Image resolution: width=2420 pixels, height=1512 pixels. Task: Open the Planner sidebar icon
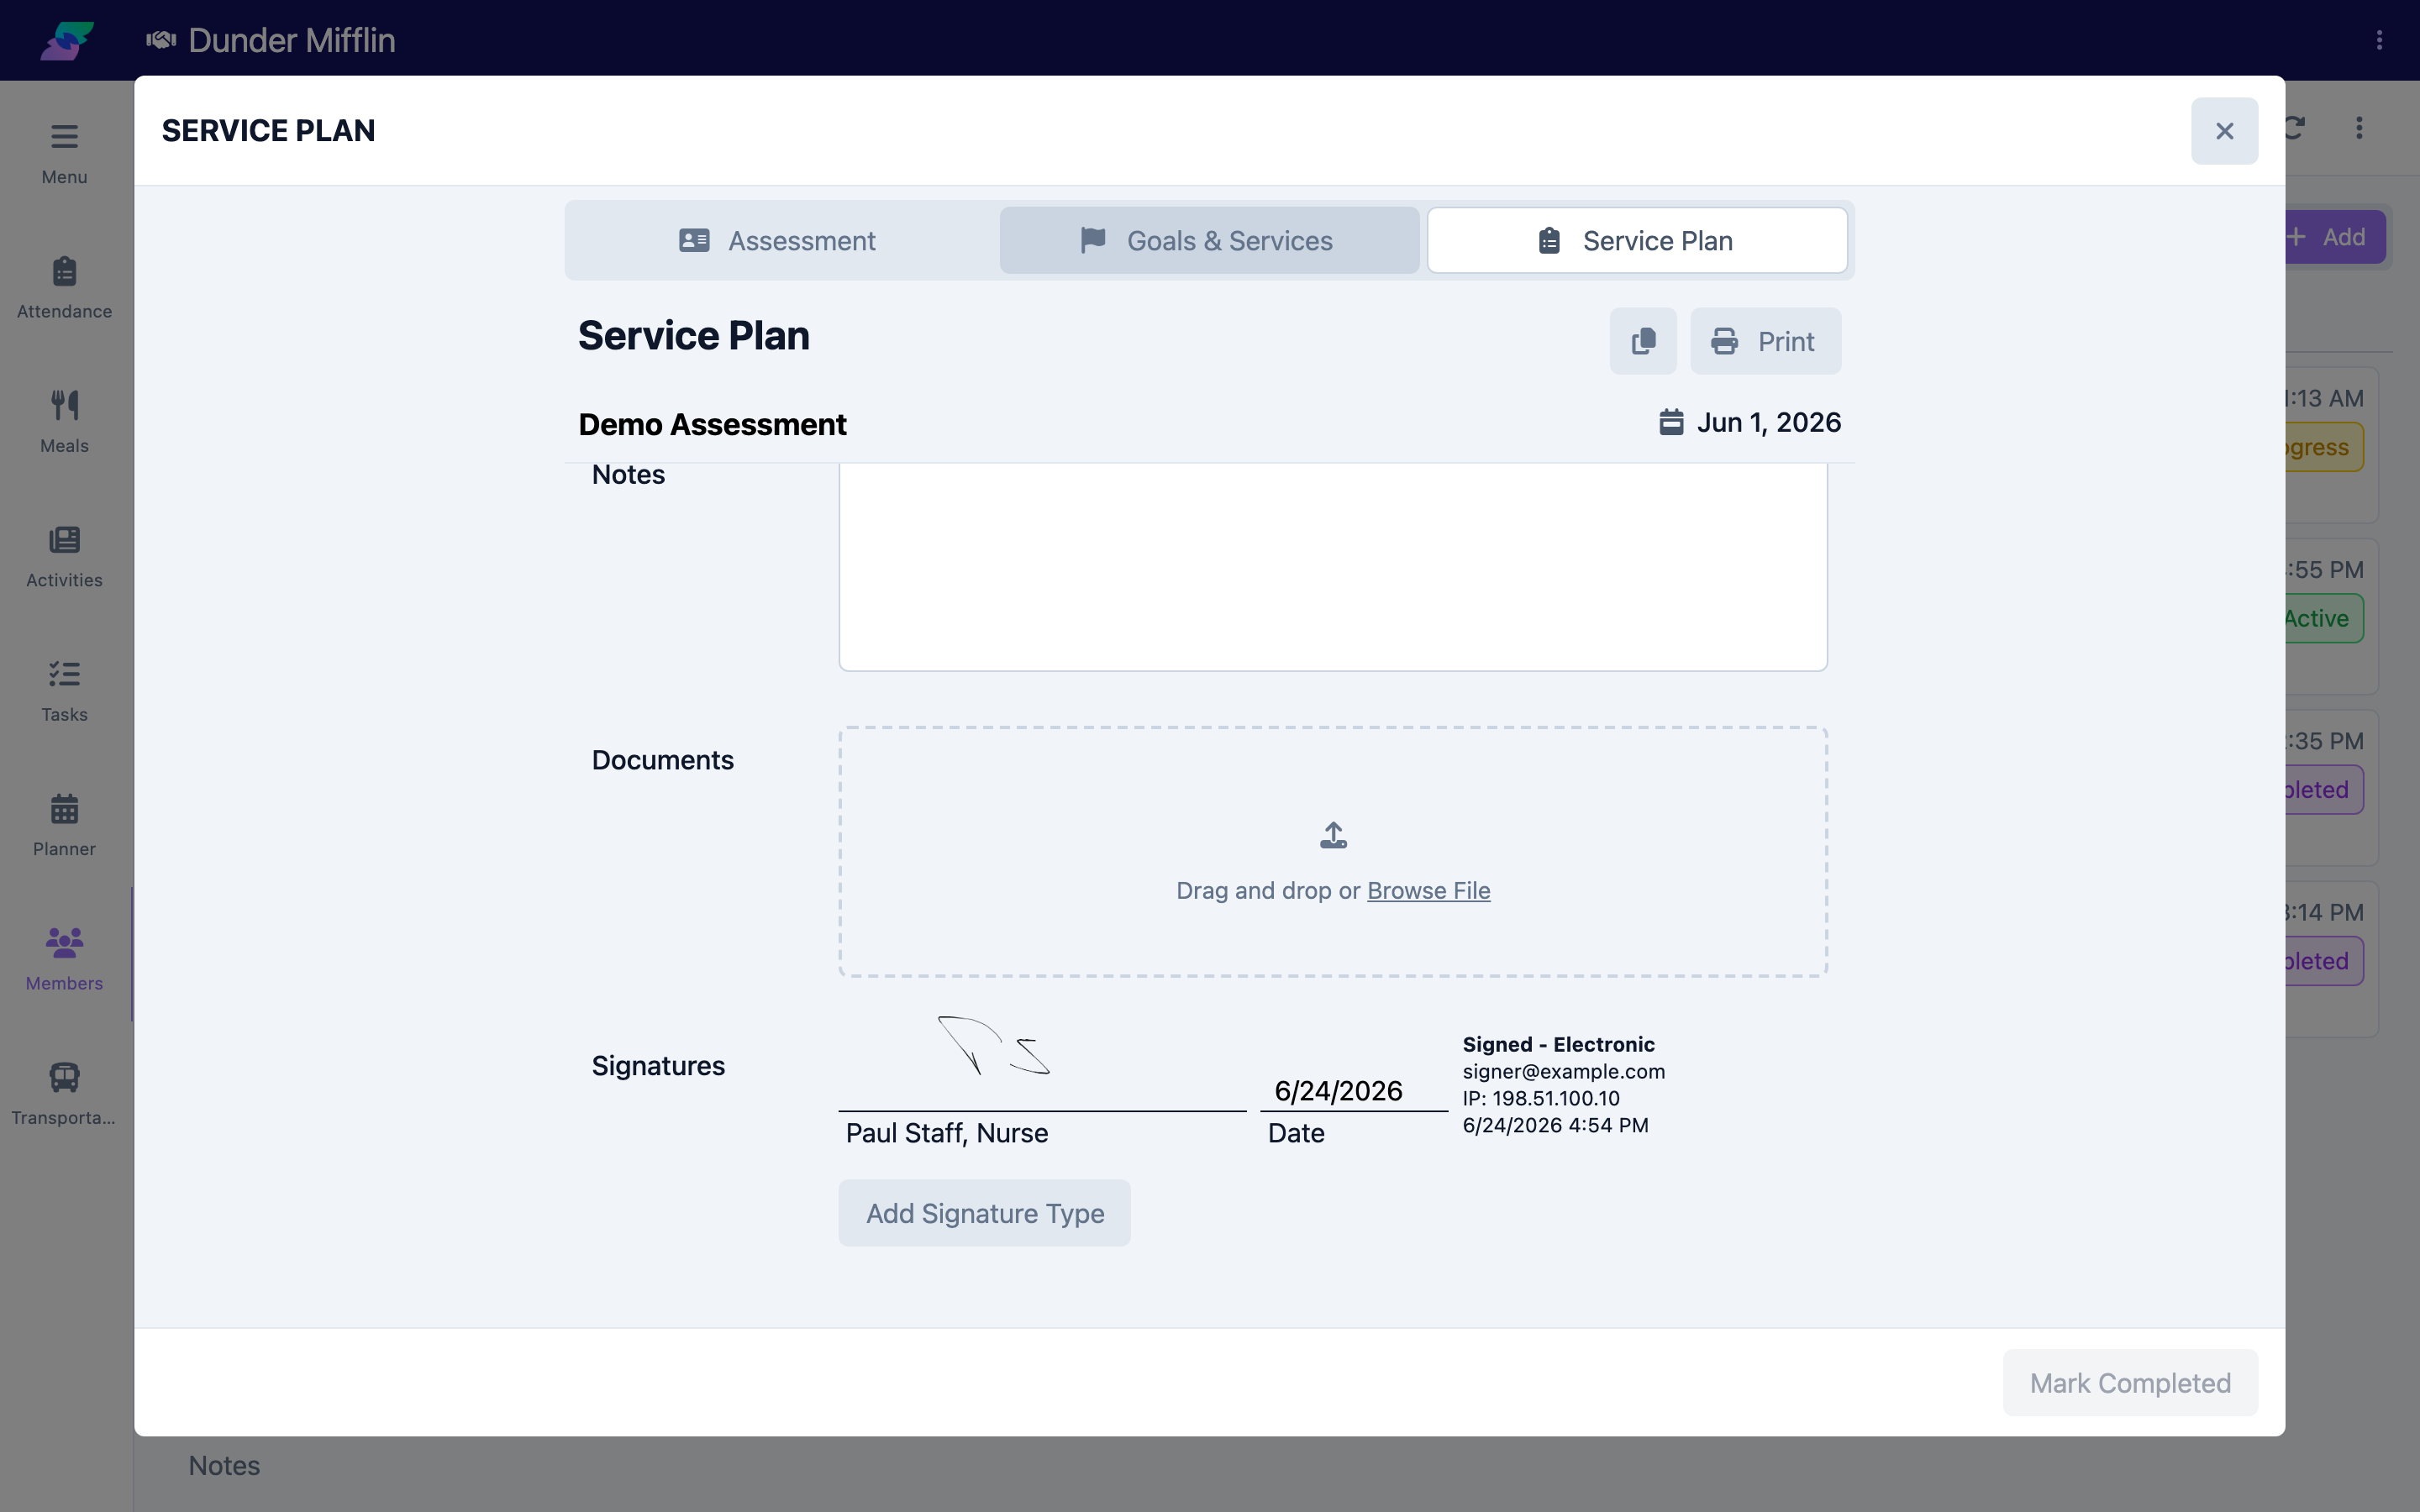(64, 808)
